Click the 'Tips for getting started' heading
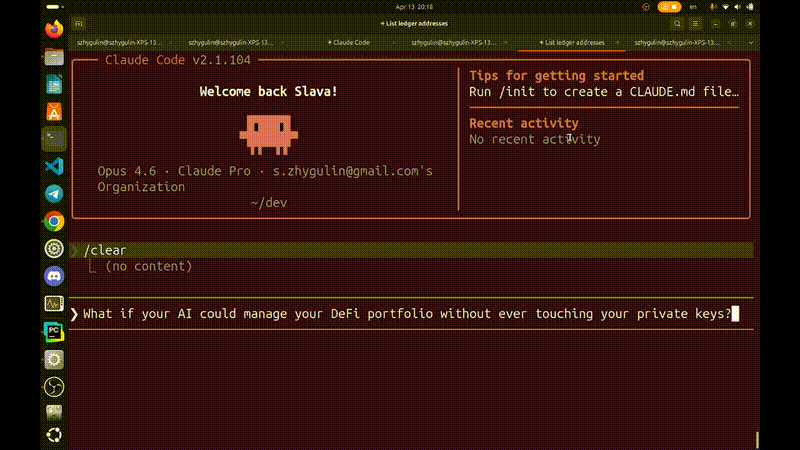This screenshot has height=450, width=800. pyautogui.click(x=556, y=76)
